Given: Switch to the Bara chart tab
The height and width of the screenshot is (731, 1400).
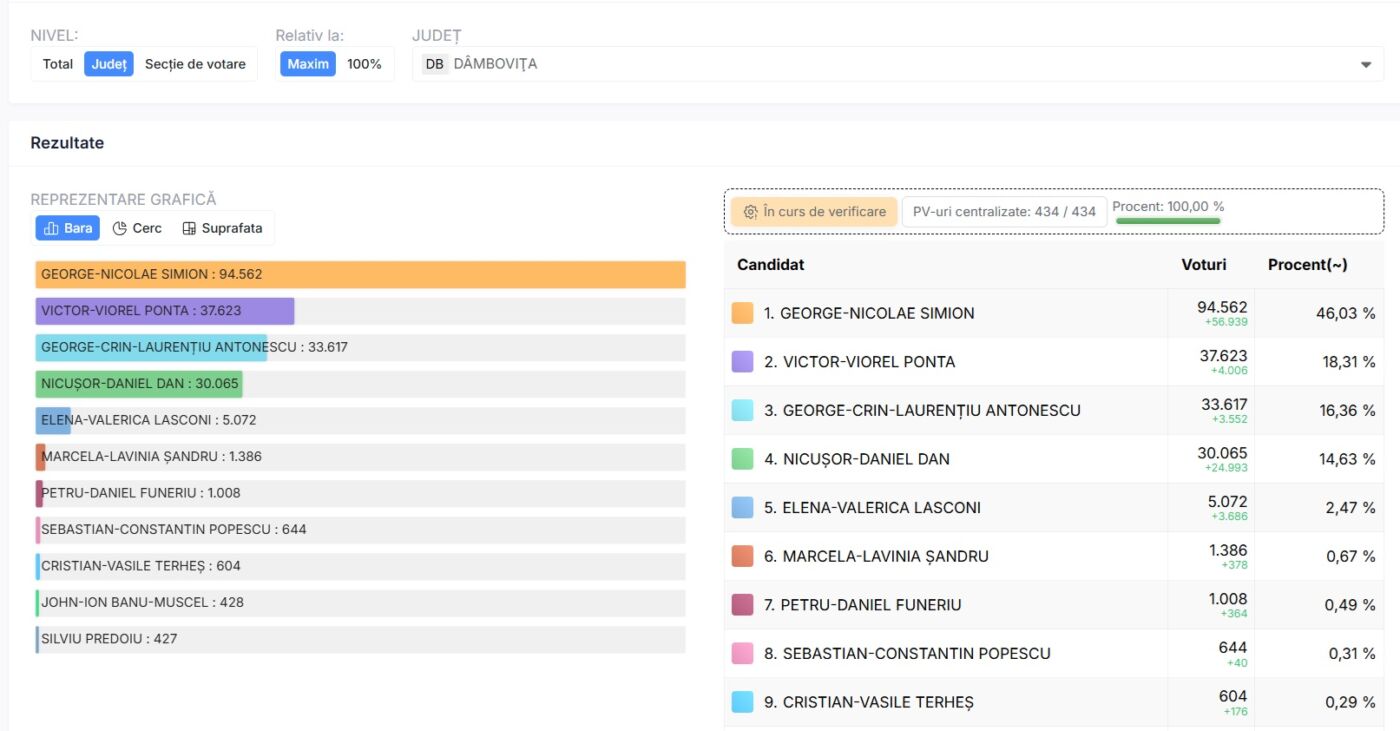Looking at the screenshot, I should [68, 228].
